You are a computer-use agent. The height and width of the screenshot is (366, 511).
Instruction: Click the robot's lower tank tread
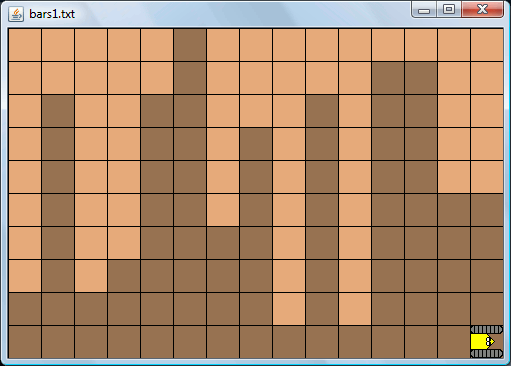click(487, 354)
